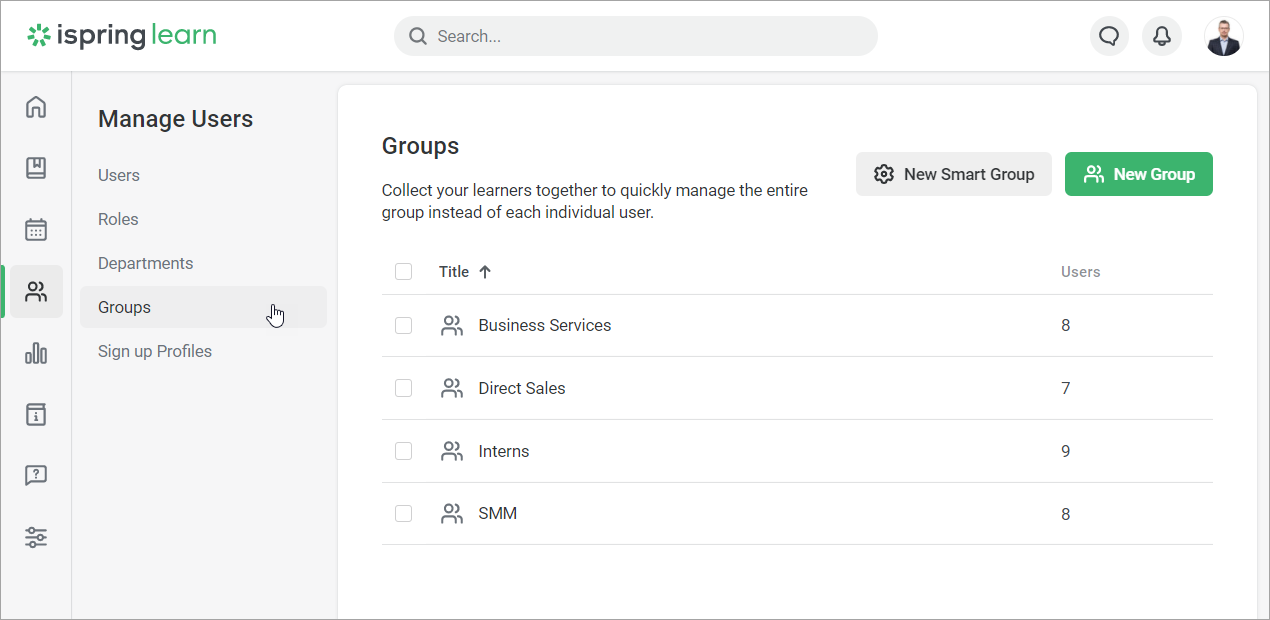Open the Interns group
The width and height of the screenshot is (1270, 620).
(504, 451)
